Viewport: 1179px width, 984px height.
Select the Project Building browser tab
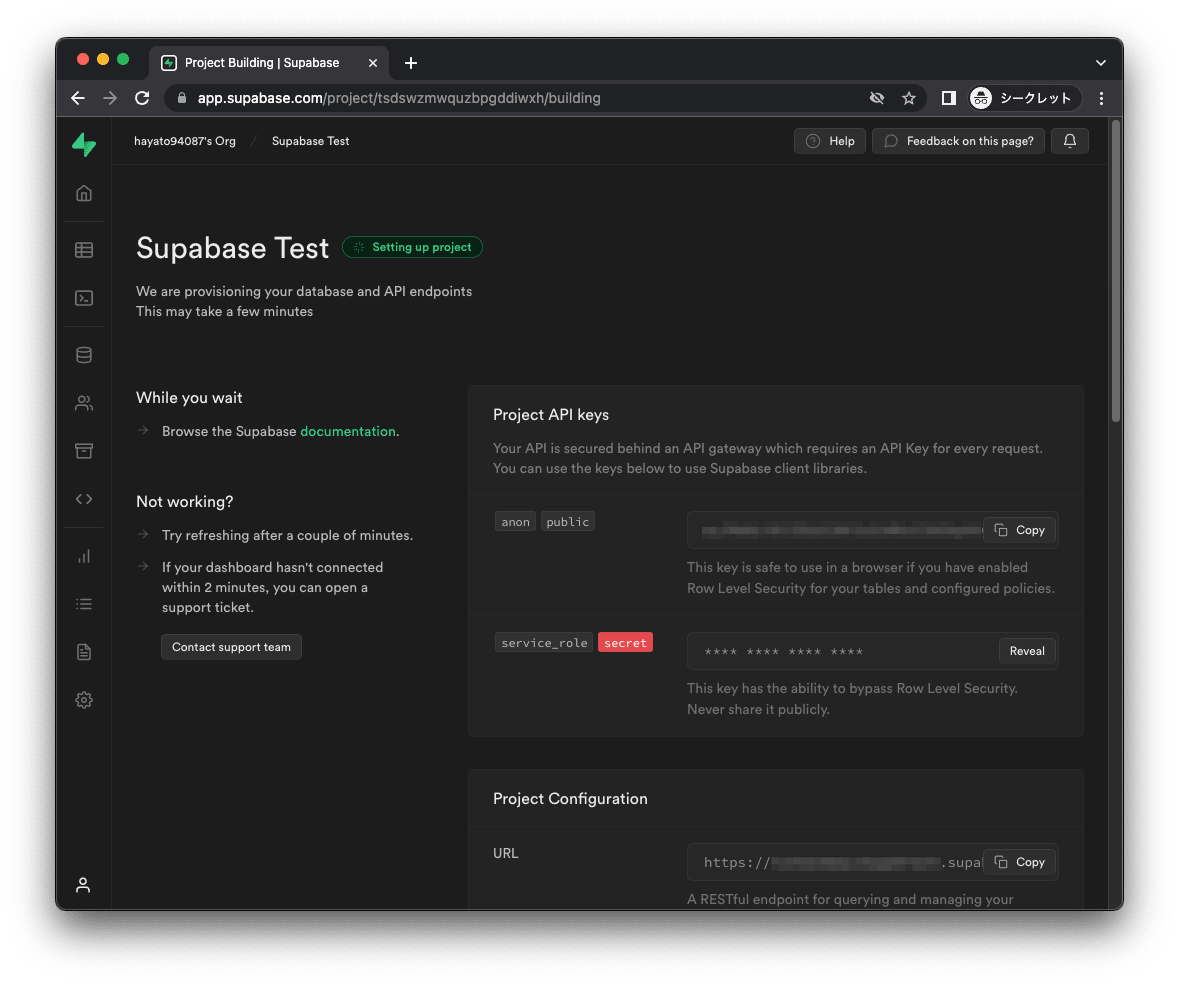(262, 63)
